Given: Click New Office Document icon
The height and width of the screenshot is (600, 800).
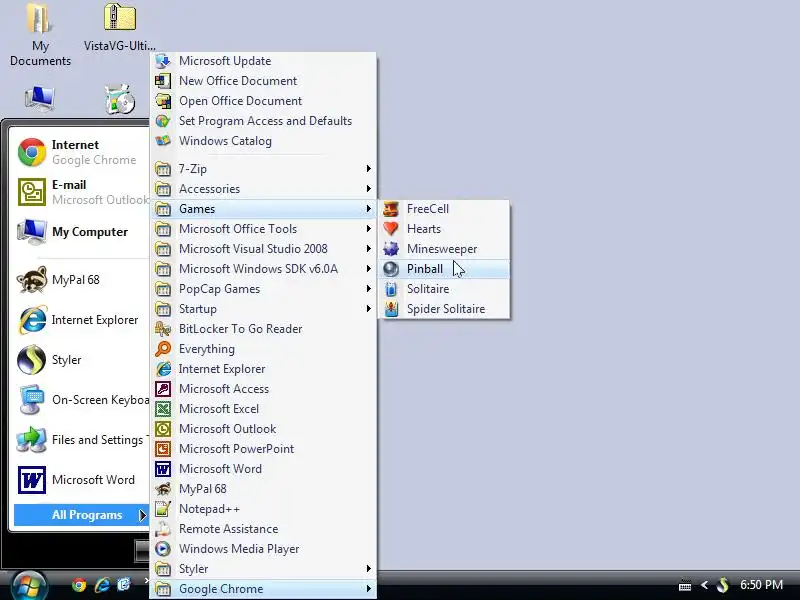Looking at the screenshot, I should [163, 81].
